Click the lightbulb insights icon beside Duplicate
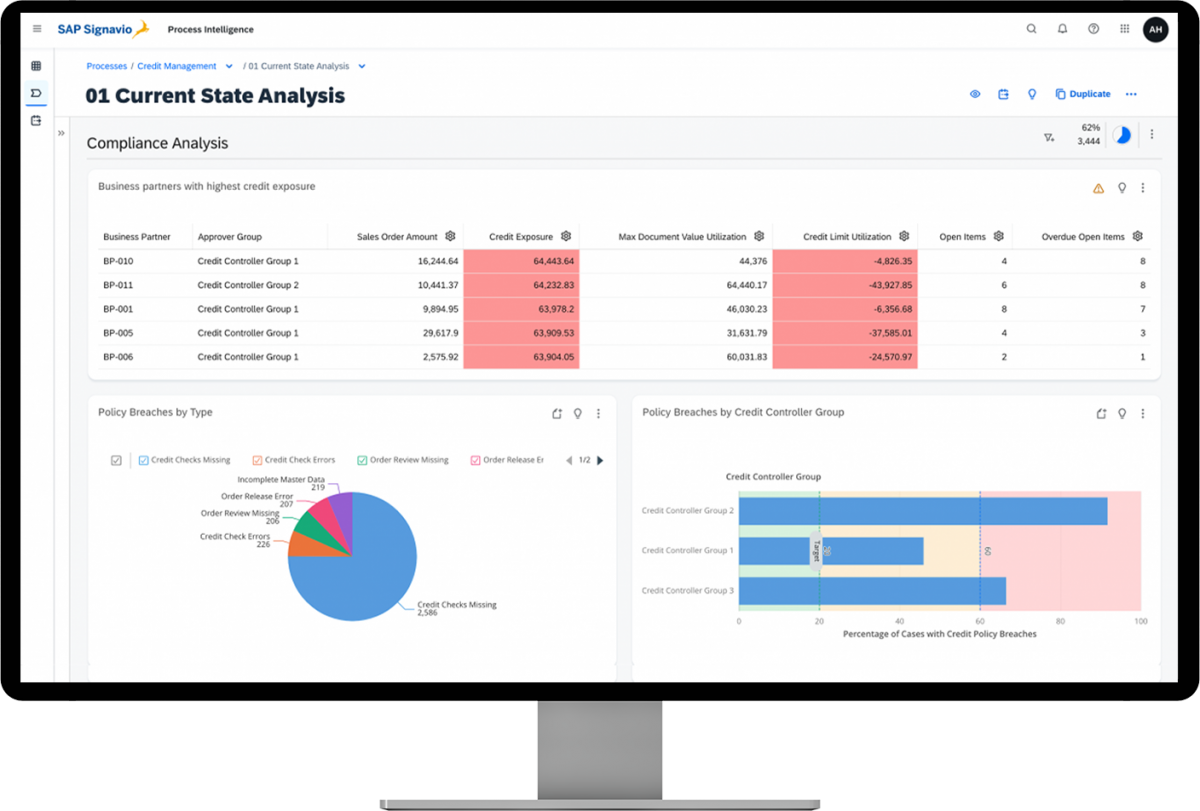The image size is (1200, 811). click(x=1032, y=93)
